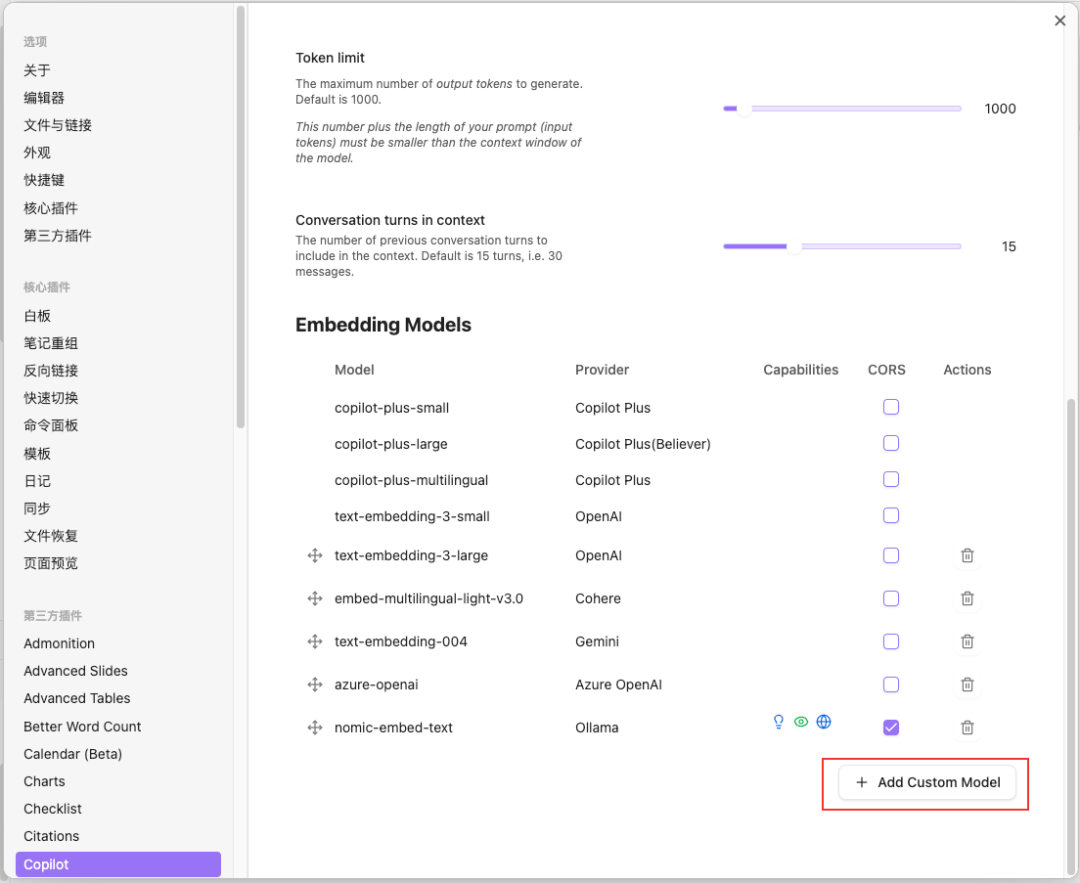This screenshot has height=883, width=1080.
Task: Click the Token limit value 1000
Action: (1000, 109)
